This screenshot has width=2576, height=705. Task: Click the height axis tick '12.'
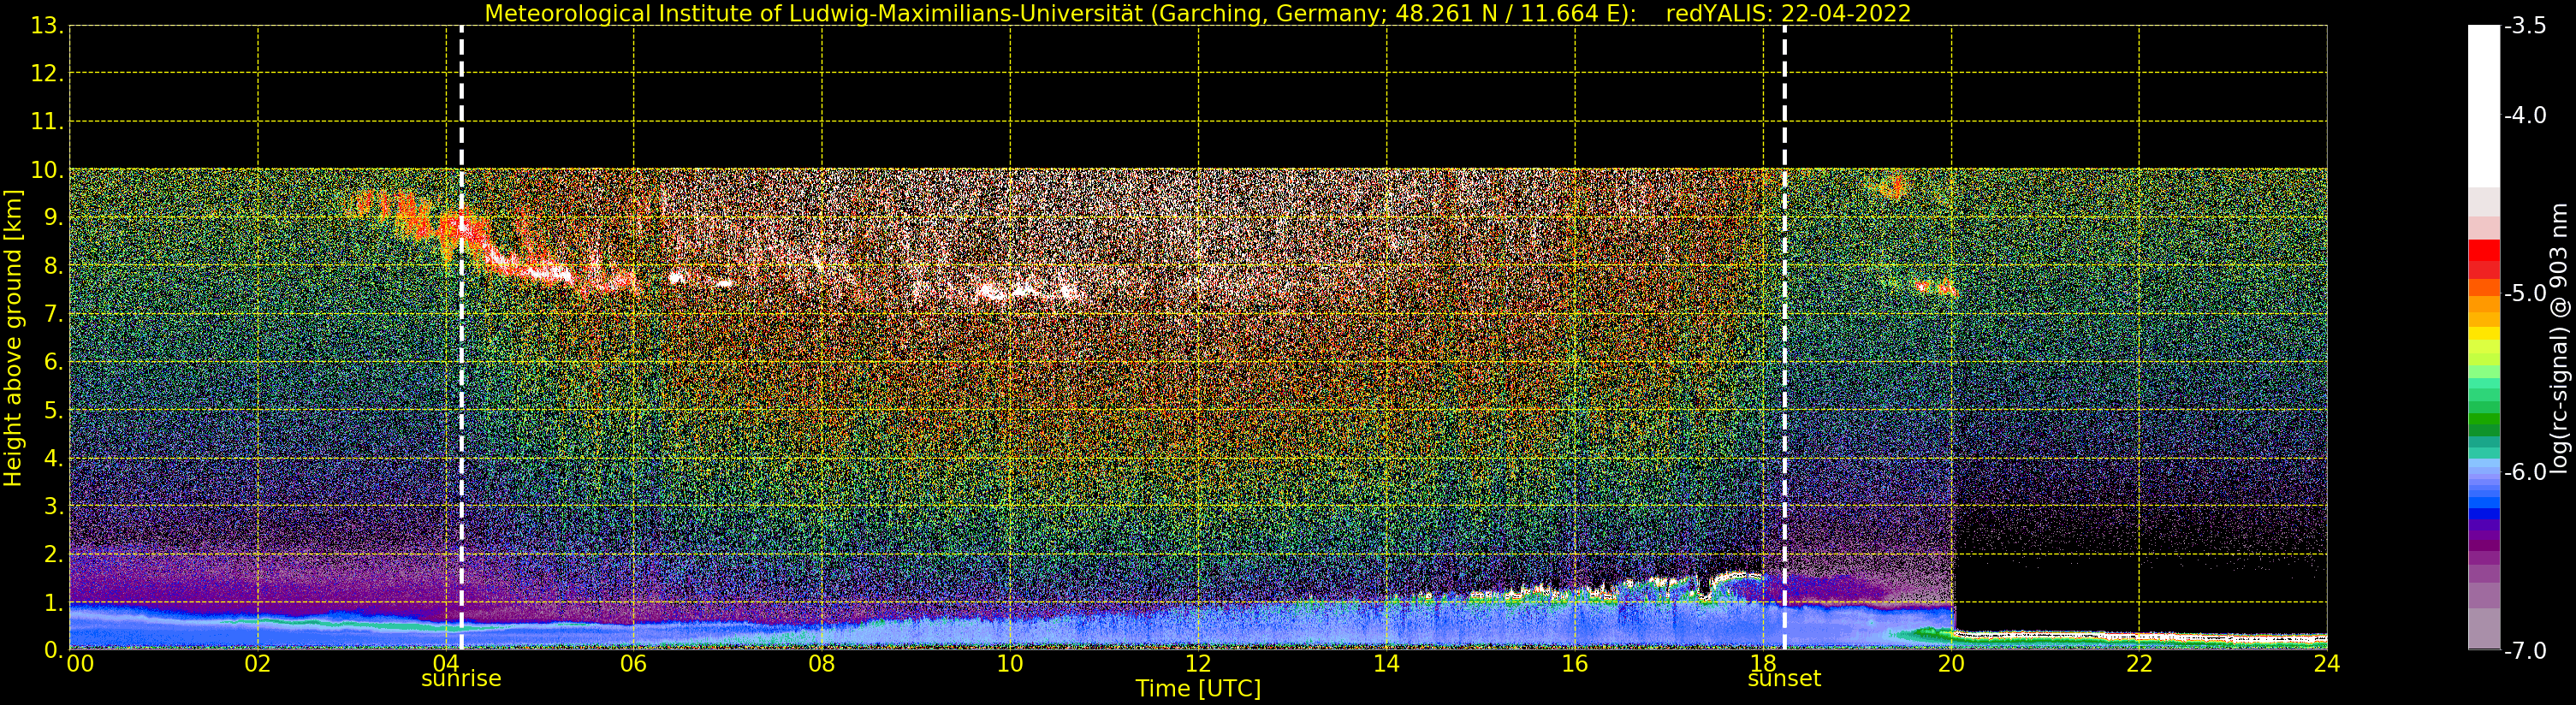pyautogui.click(x=47, y=74)
